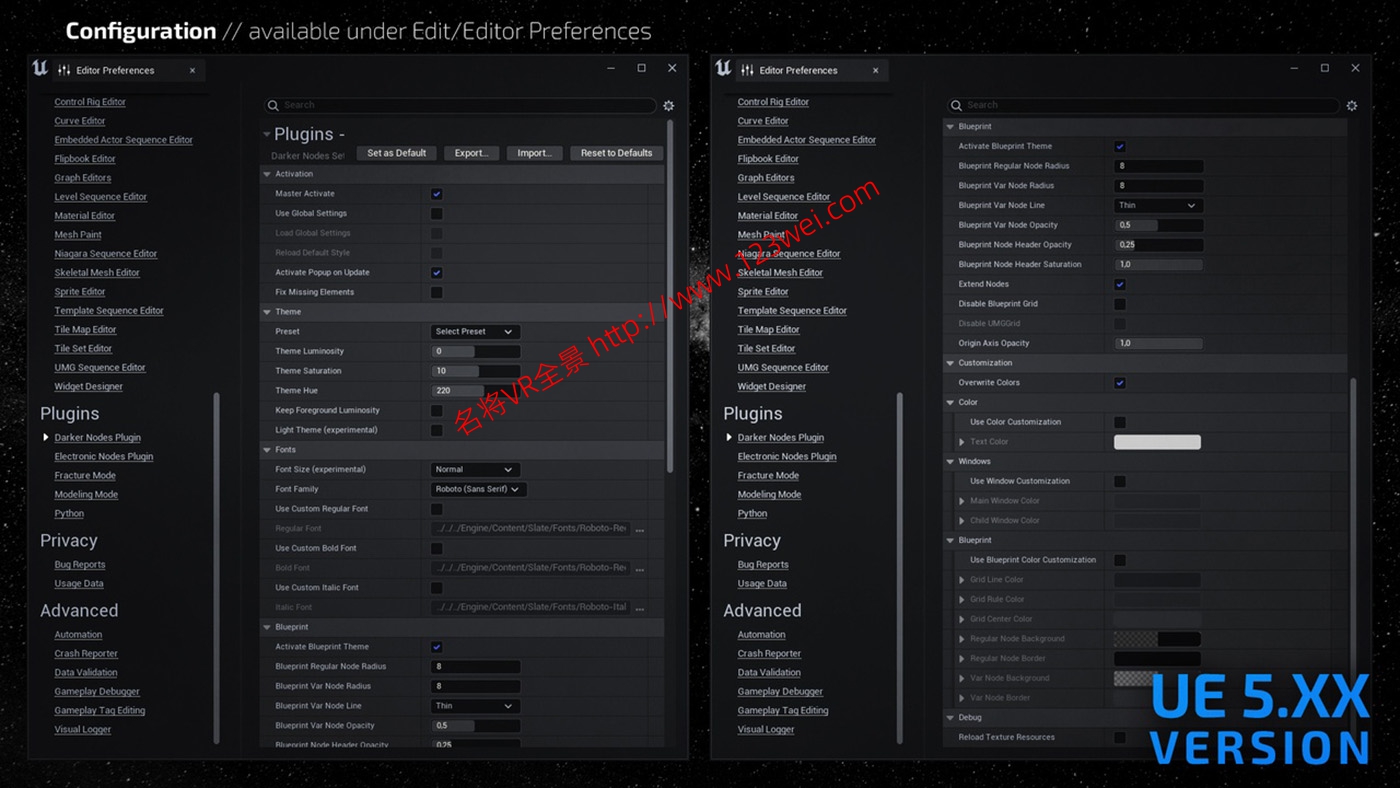Image resolution: width=1400 pixels, height=788 pixels.
Task: Click the settings gear in the right window
Action: tap(1351, 105)
